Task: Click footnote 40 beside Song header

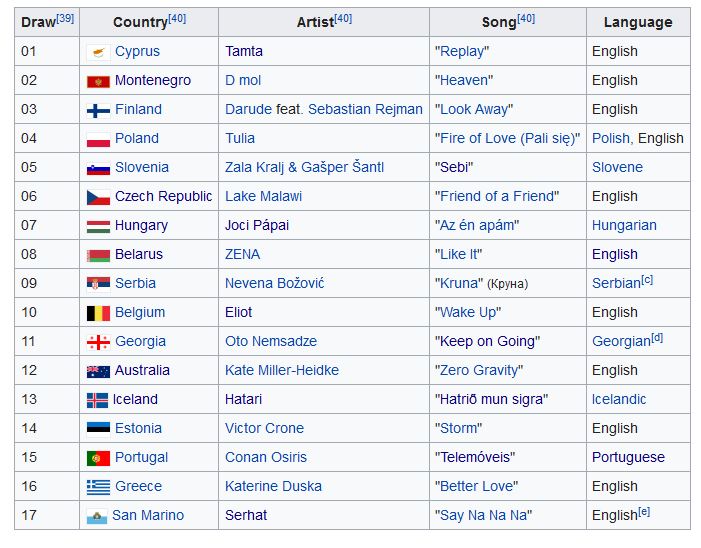Action: (526, 18)
